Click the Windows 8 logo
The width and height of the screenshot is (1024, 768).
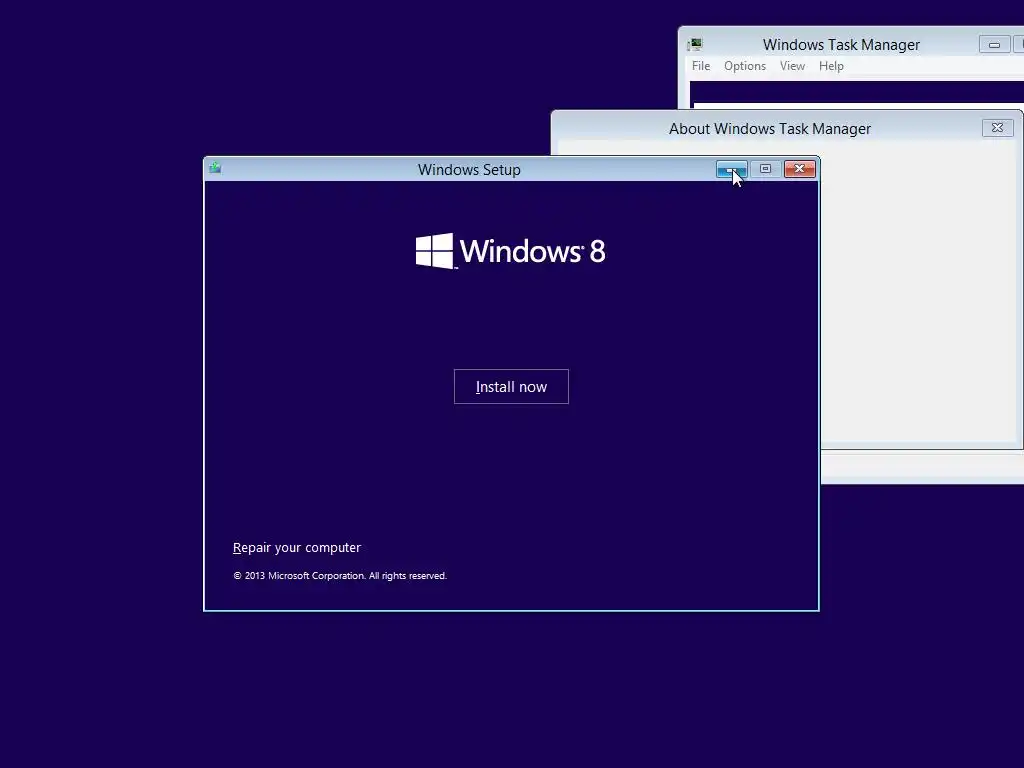click(x=511, y=251)
